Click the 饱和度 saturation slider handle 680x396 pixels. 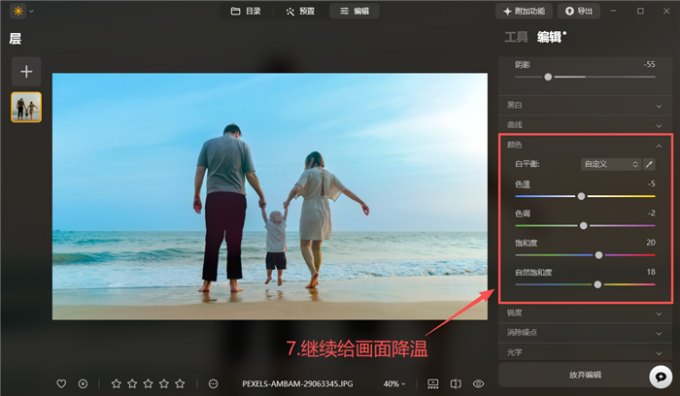click(598, 255)
